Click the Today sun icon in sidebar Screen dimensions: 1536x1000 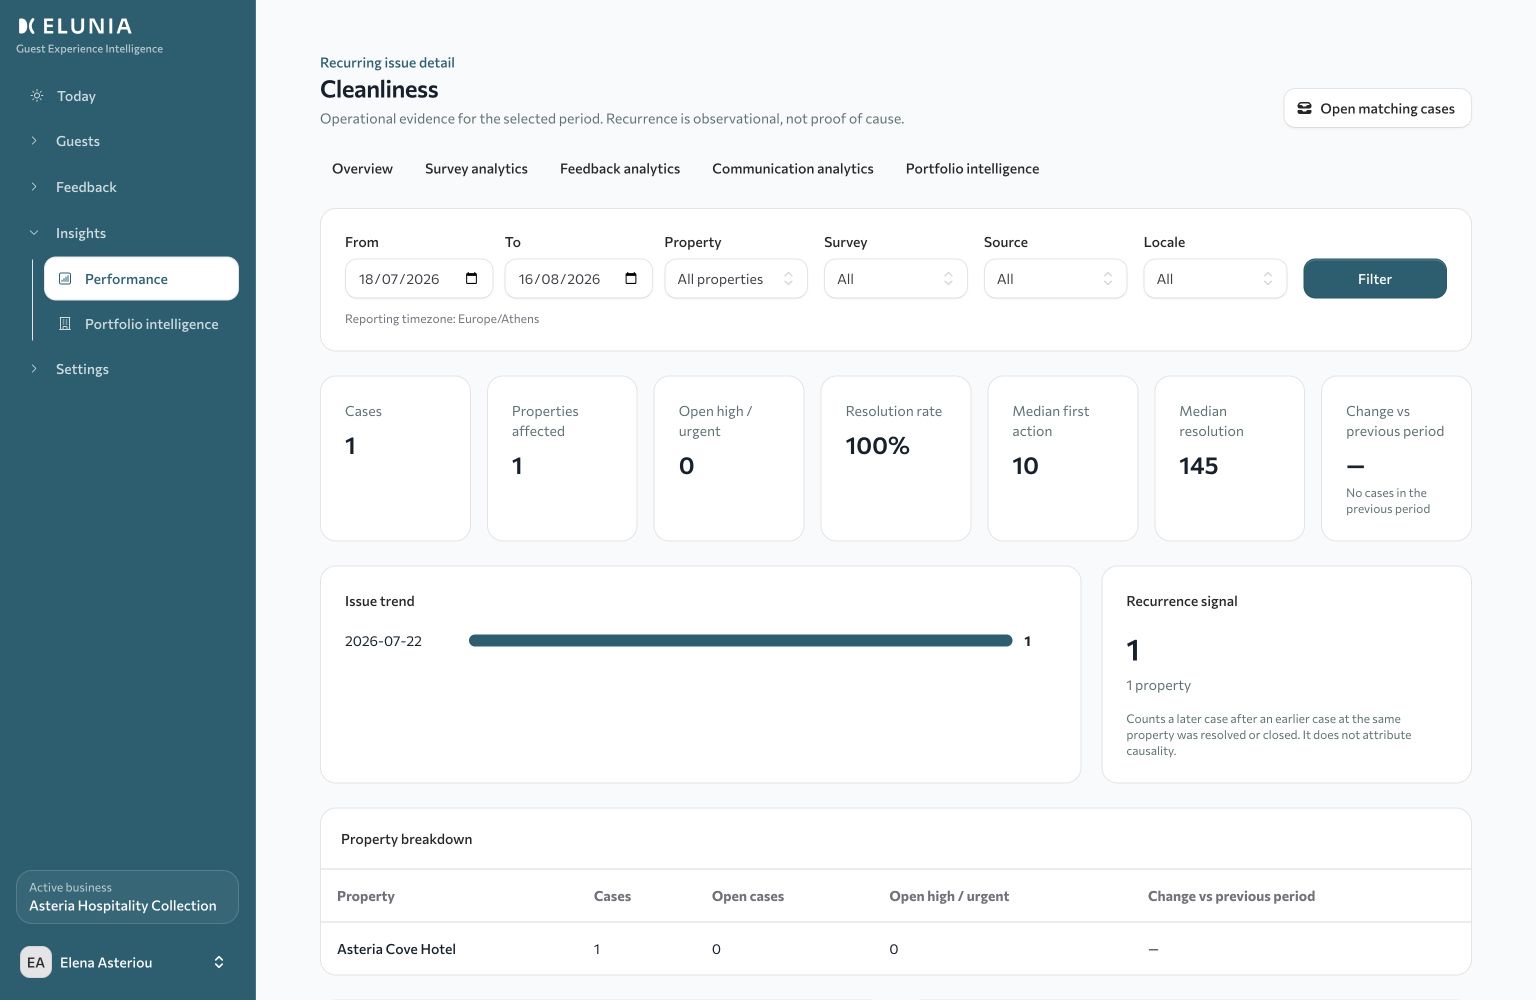pos(37,96)
